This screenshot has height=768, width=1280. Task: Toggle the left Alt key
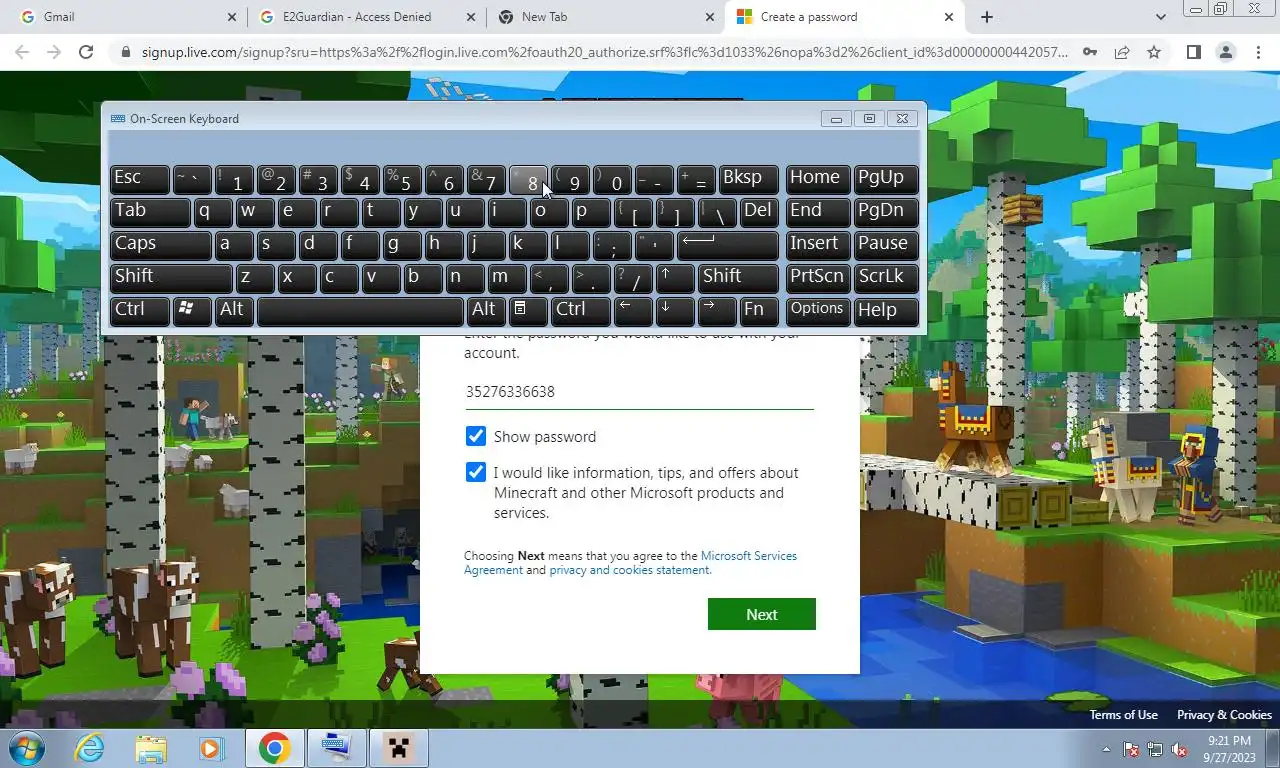pyautogui.click(x=234, y=311)
